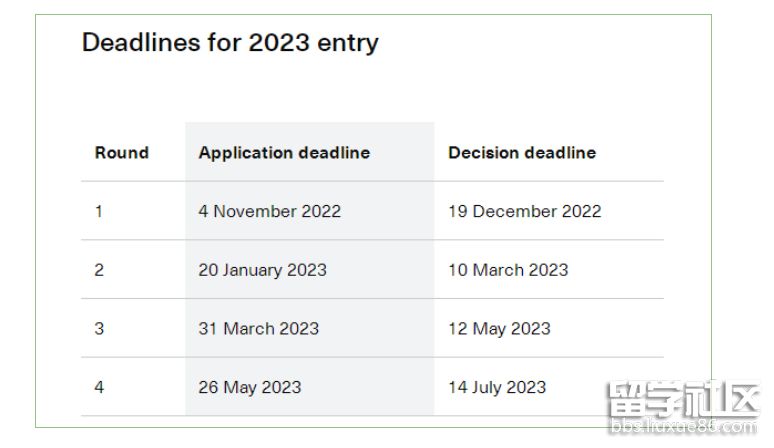The image size is (774, 448).
Task: Click round number 3 in the table
Action: click(x=99, y=329)
